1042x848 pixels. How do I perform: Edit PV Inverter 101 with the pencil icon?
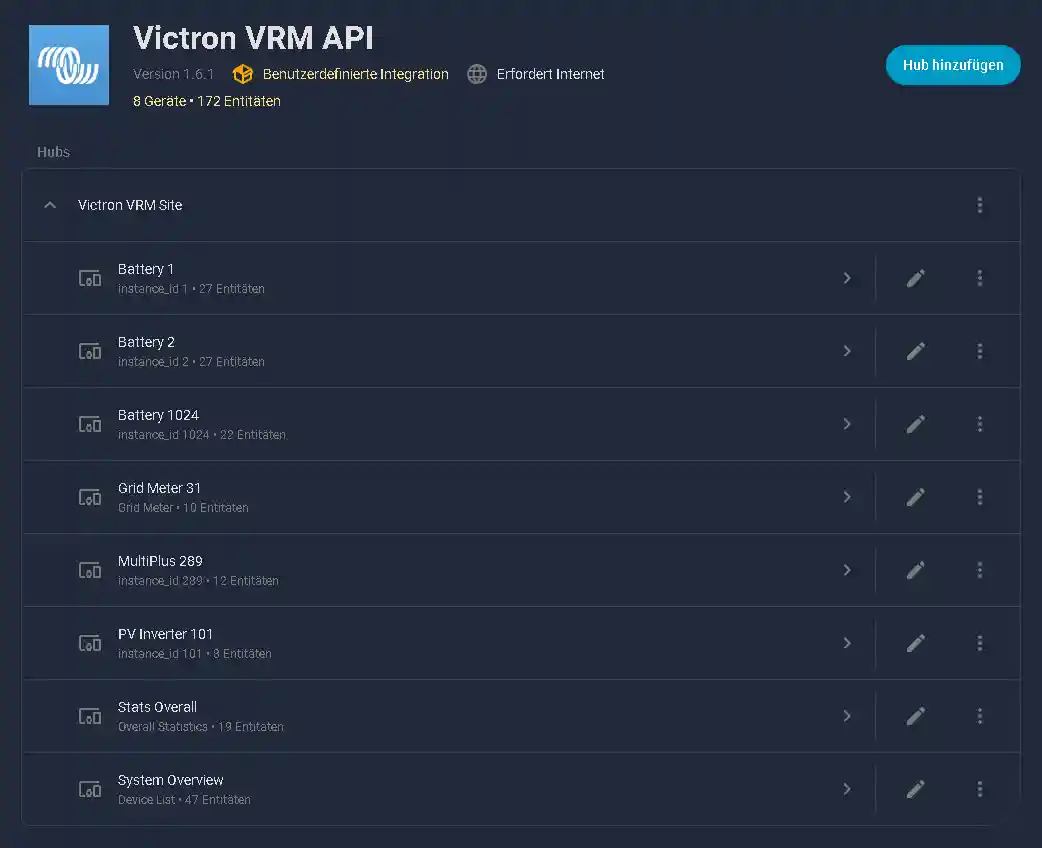(915, 644)
